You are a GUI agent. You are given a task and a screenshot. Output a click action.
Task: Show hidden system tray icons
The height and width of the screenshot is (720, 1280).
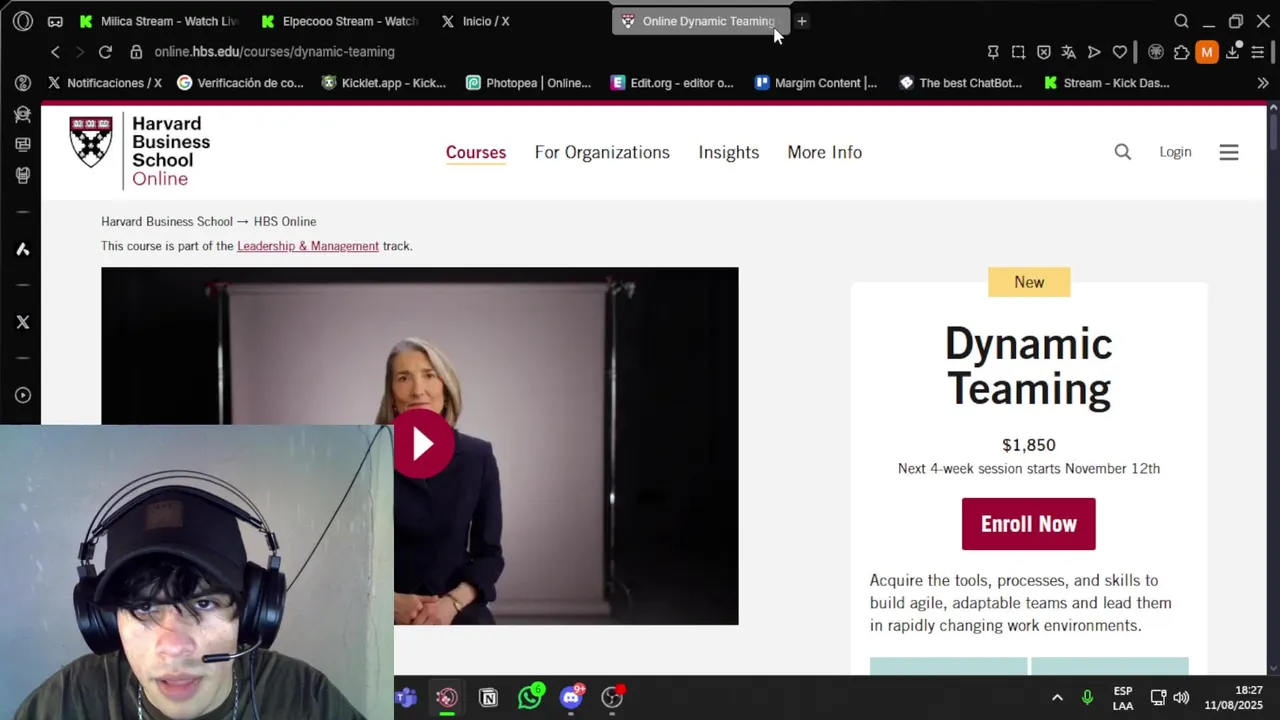1057,698
